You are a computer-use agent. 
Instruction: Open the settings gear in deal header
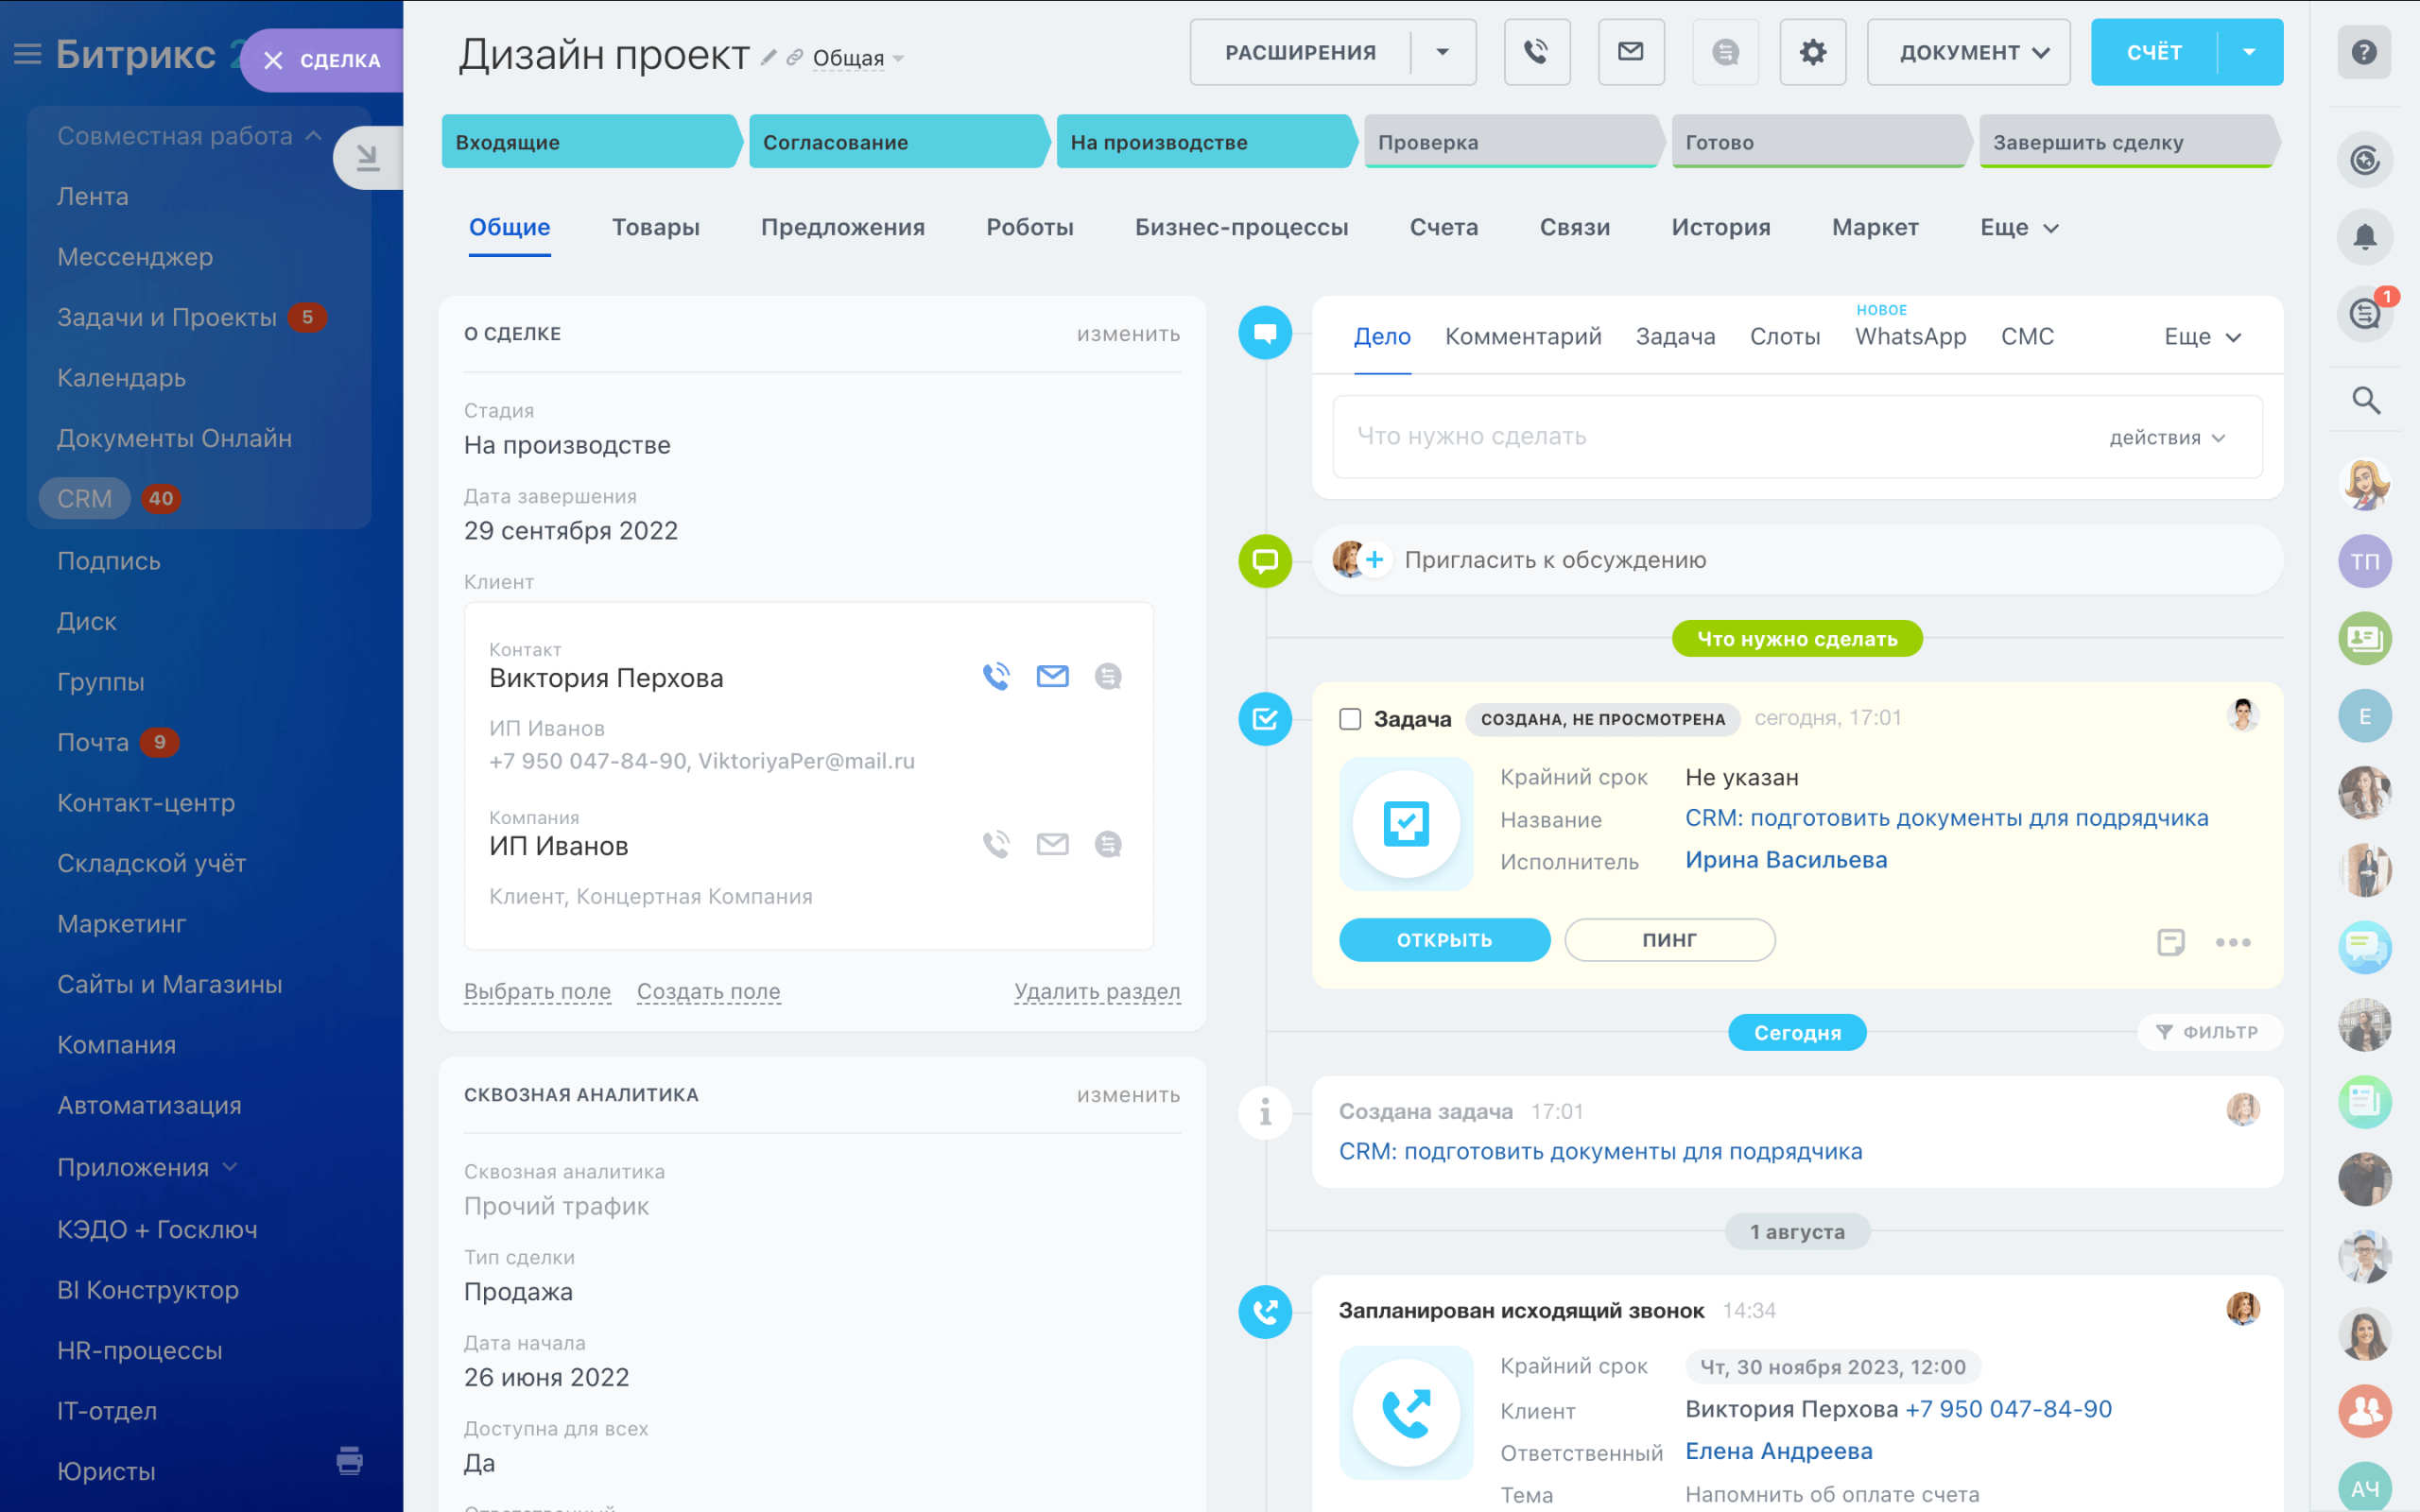(1812, 52)
